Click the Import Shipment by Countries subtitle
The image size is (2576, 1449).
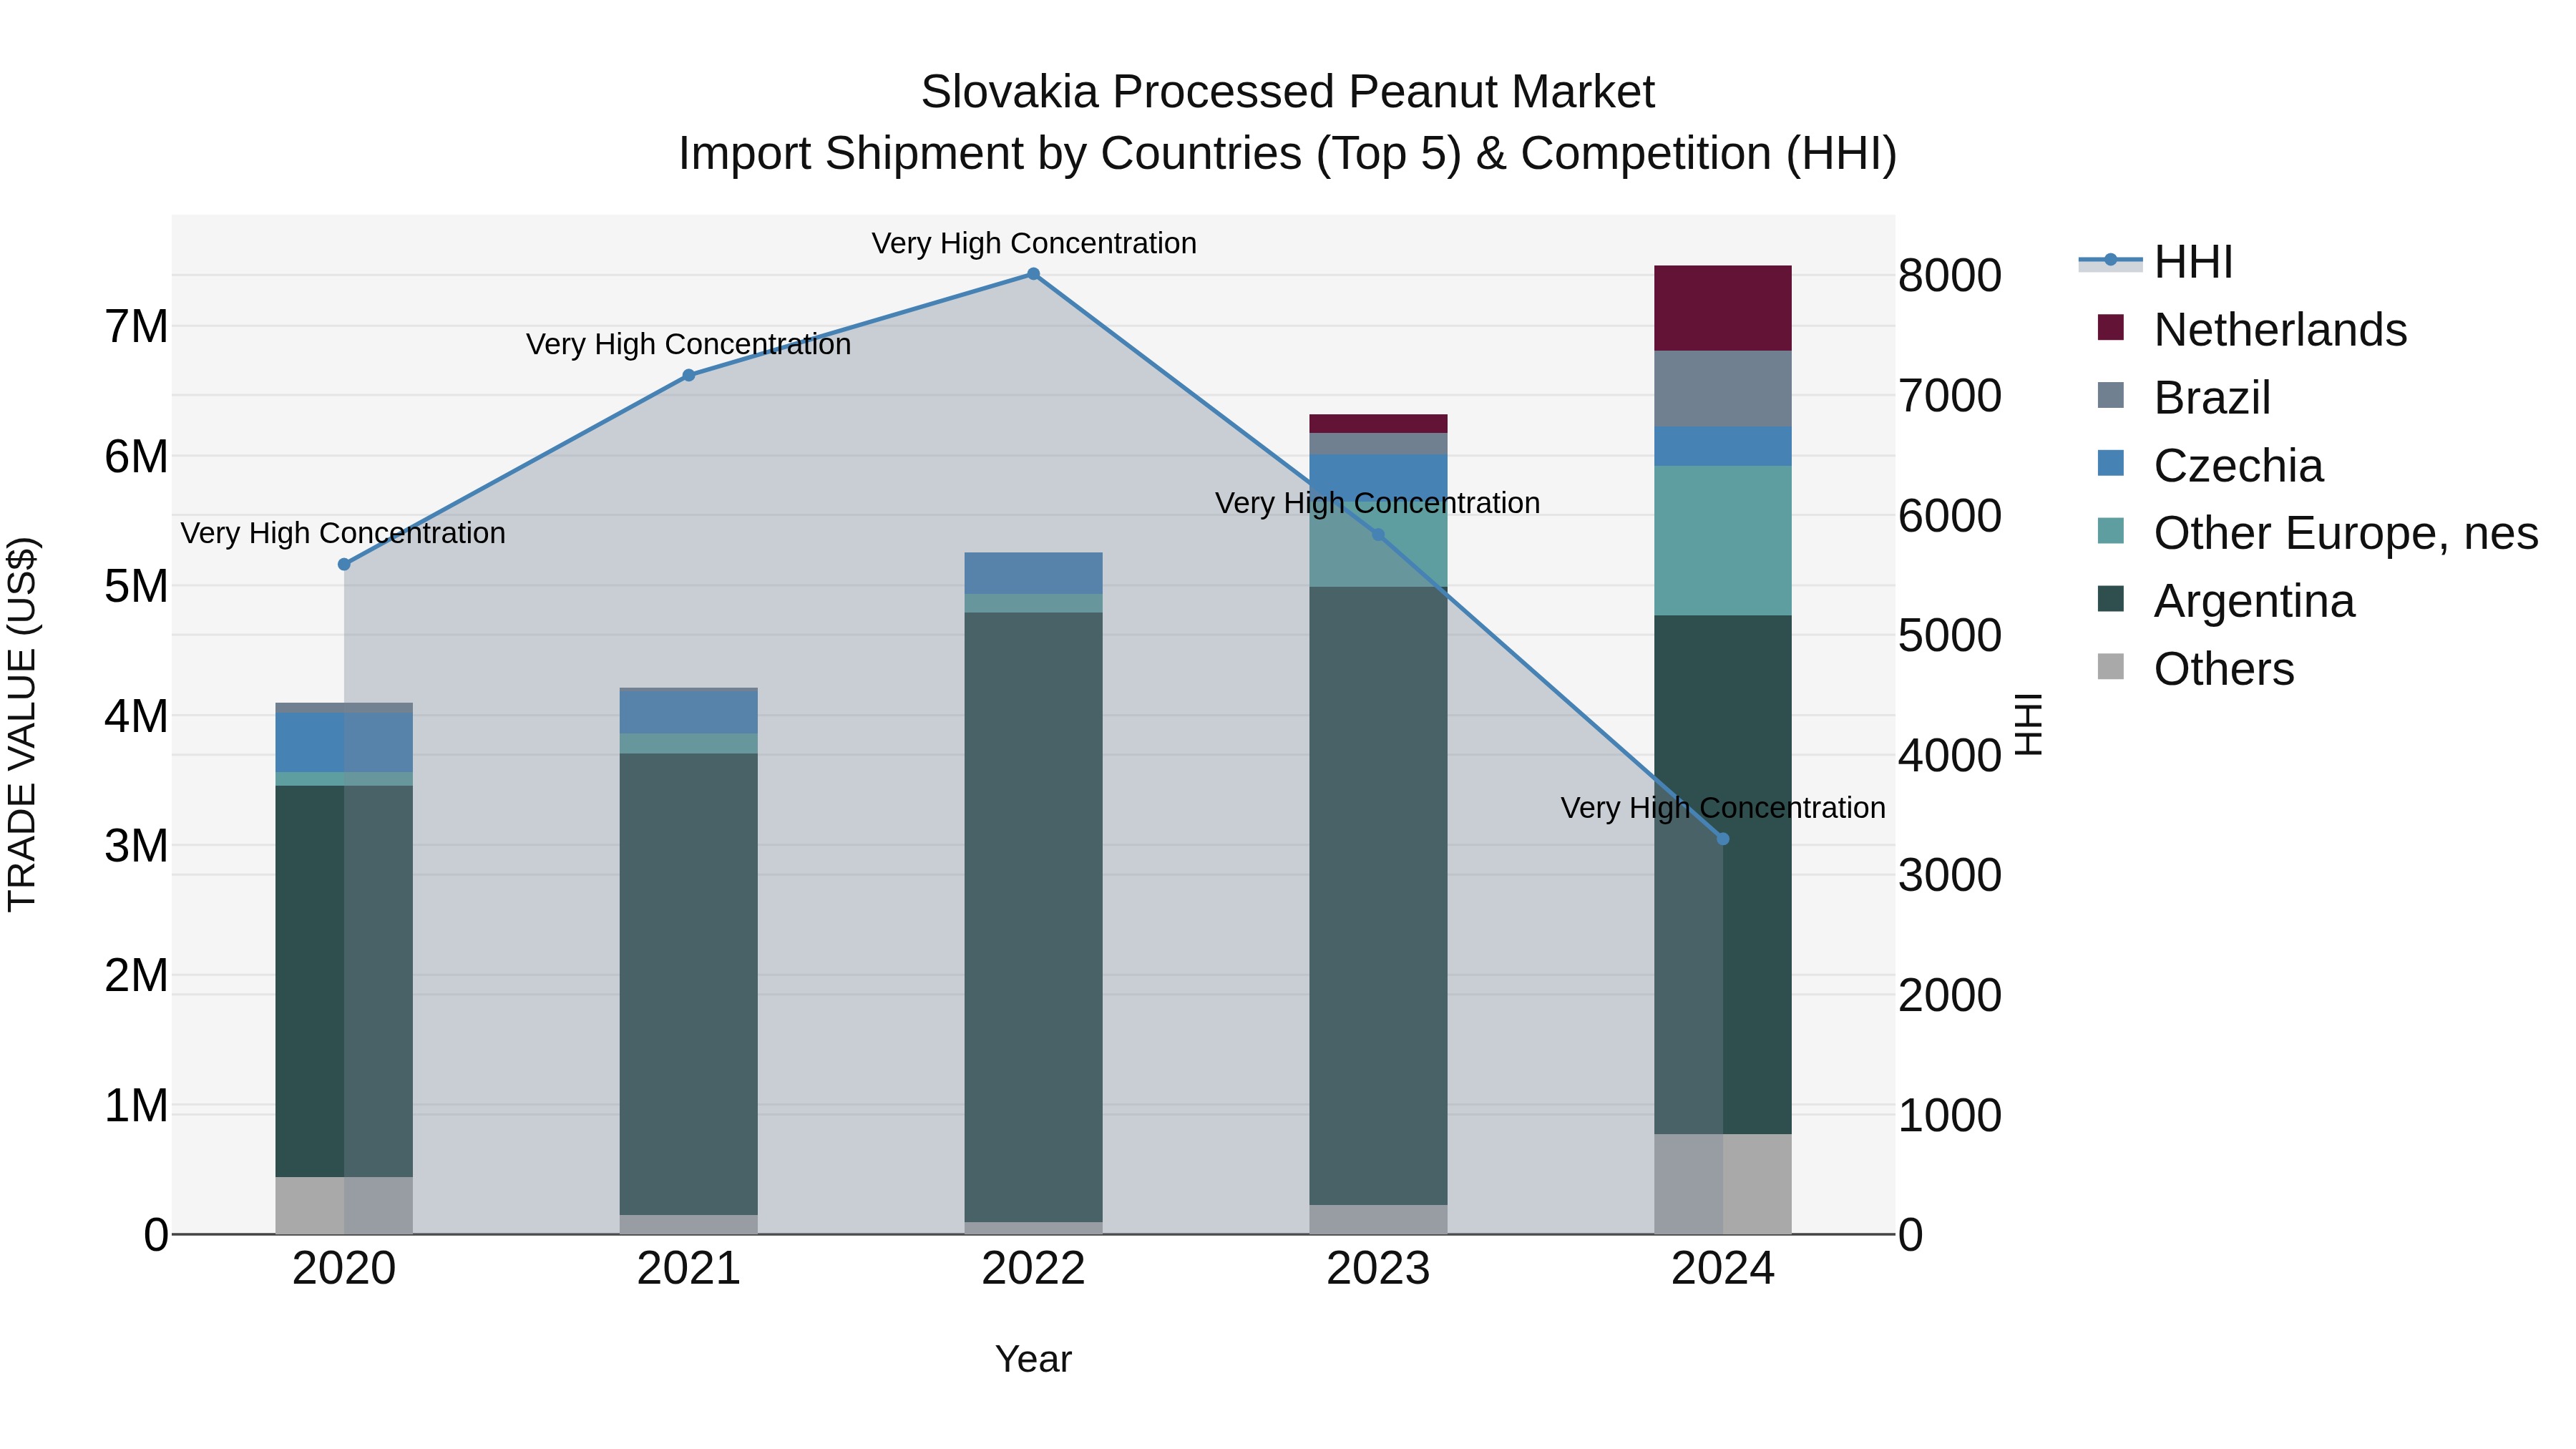point(1288,154)
